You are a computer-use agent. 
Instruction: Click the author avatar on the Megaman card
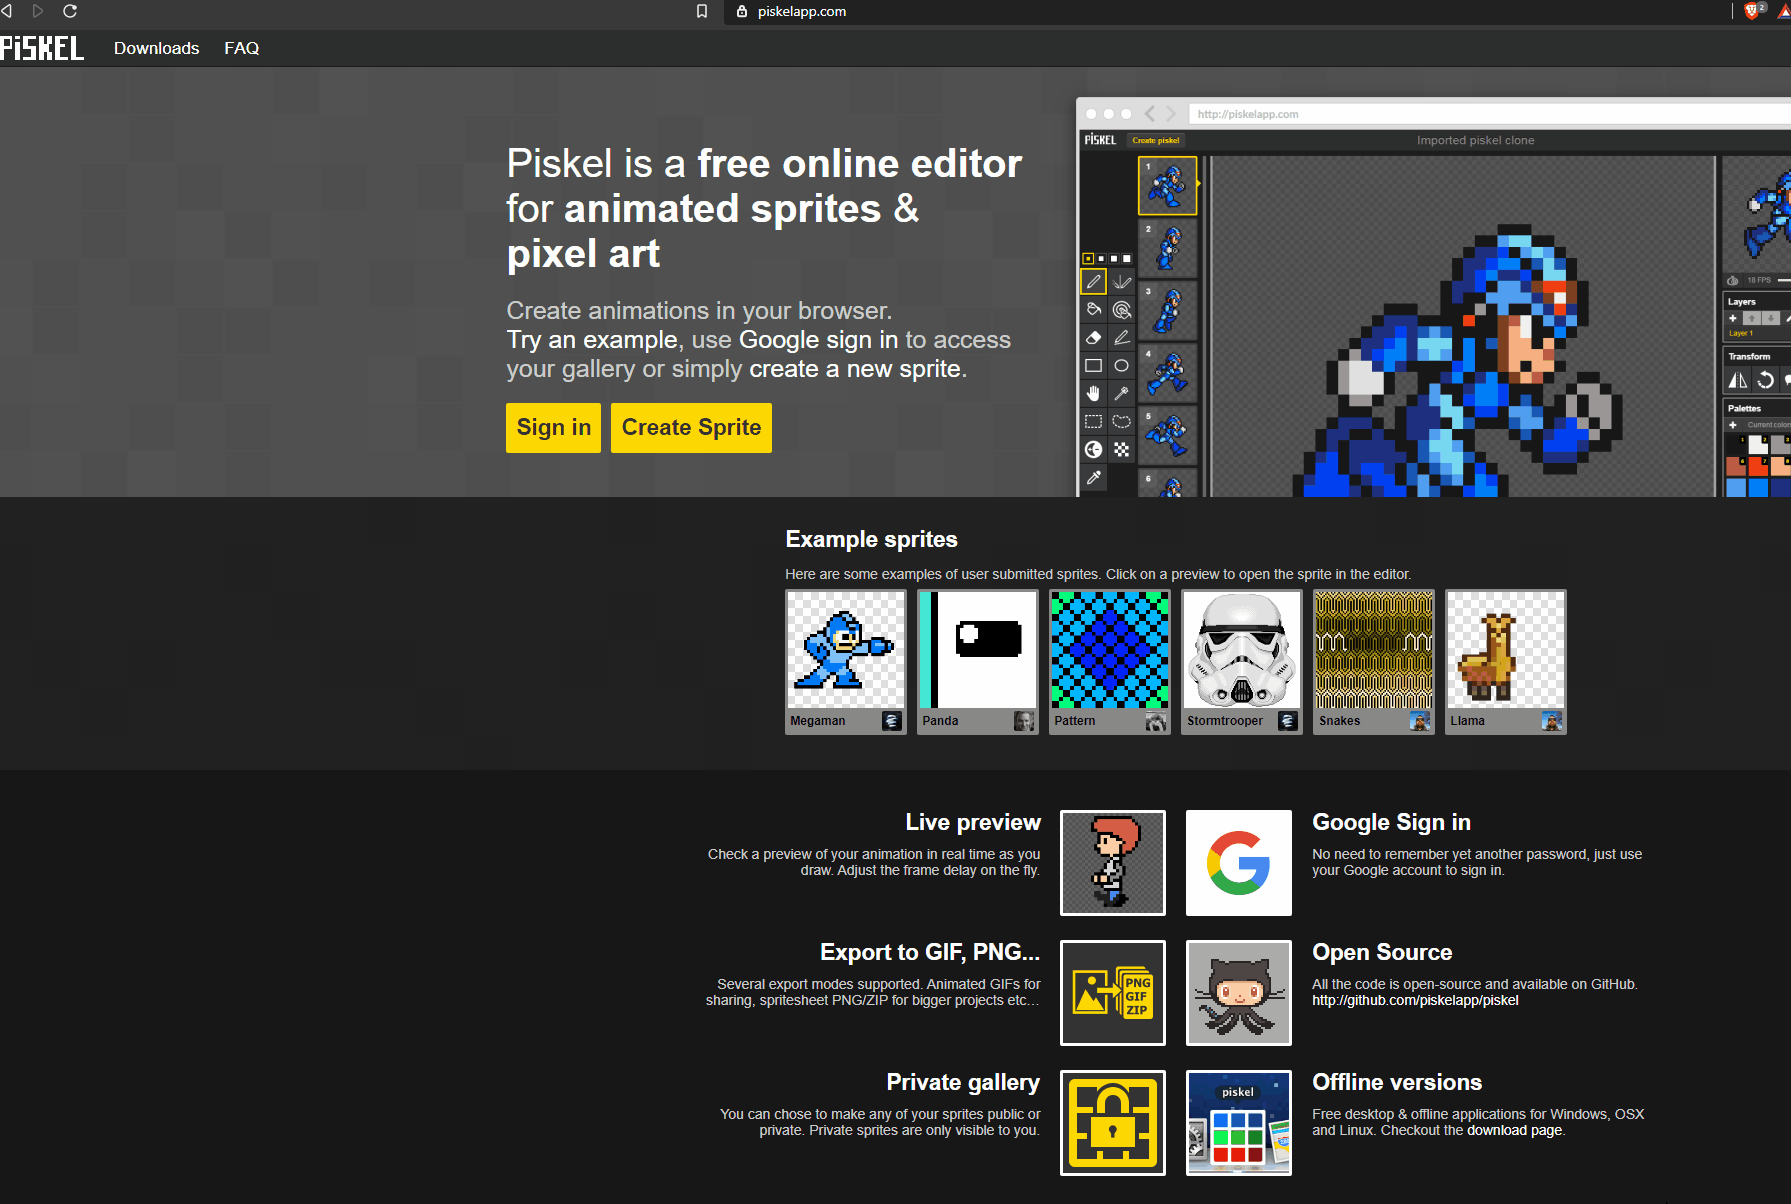click(x=892, y=721)
